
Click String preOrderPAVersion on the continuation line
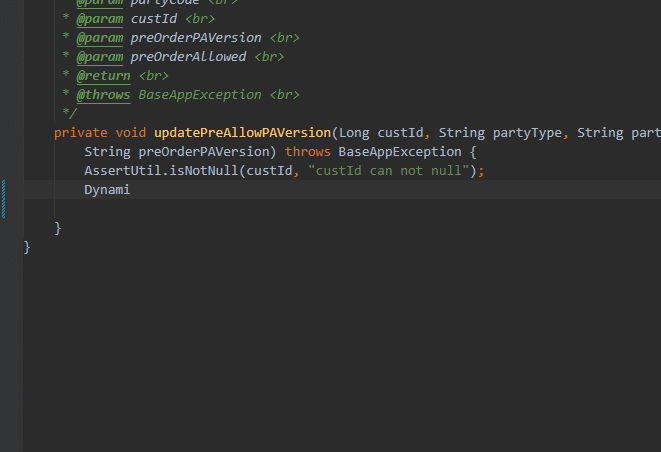(180, 152)
